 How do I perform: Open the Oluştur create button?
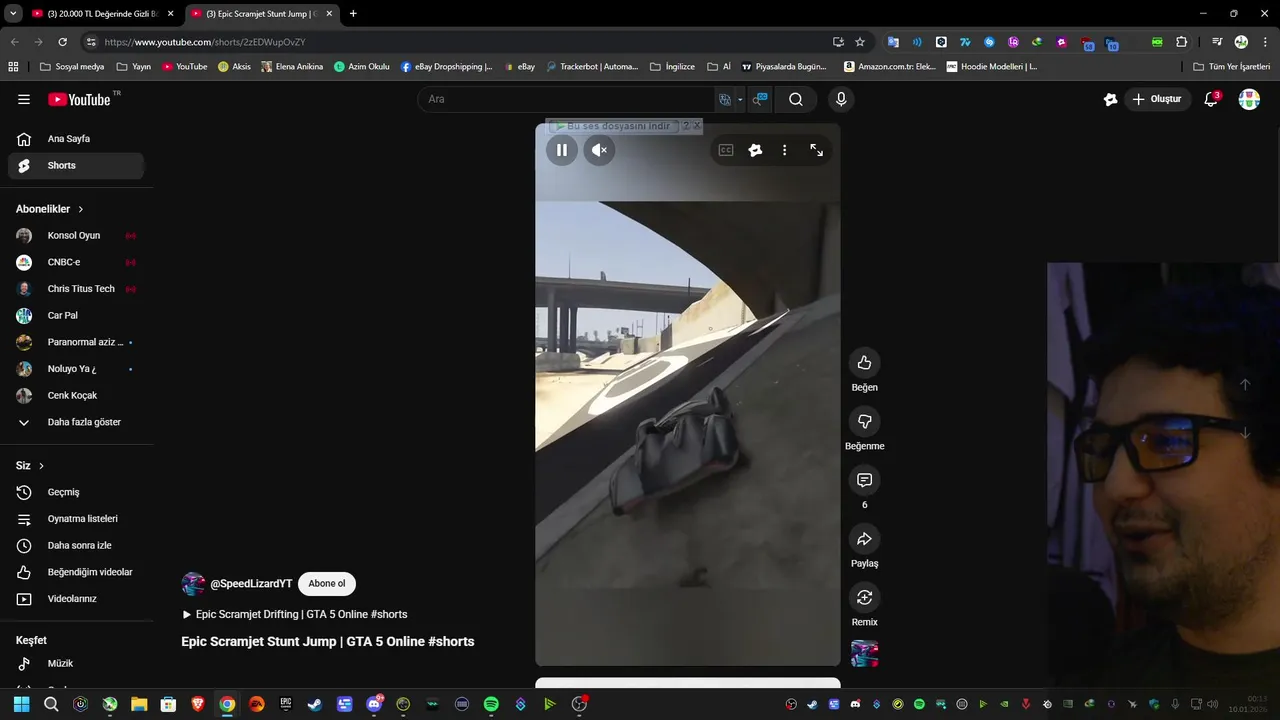point(1157,99)
